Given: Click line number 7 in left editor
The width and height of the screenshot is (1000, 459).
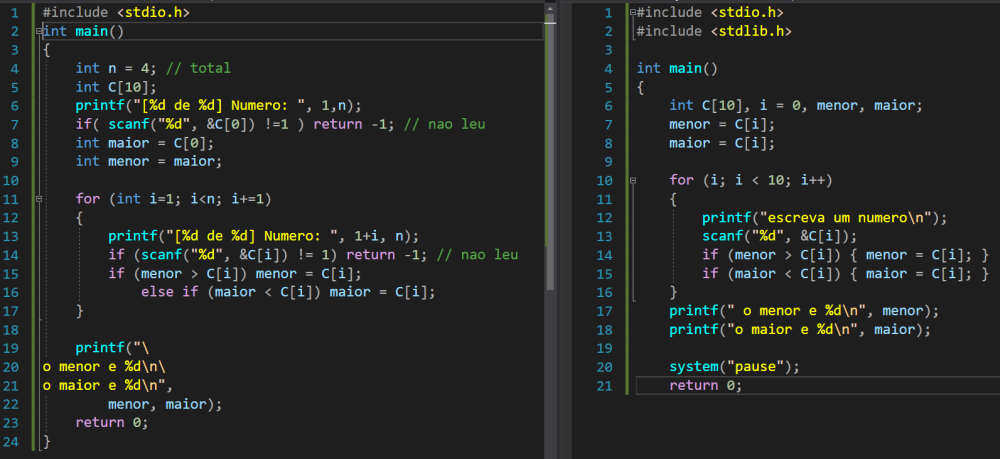Looking at the screenshot, I should tap(14, 124).
